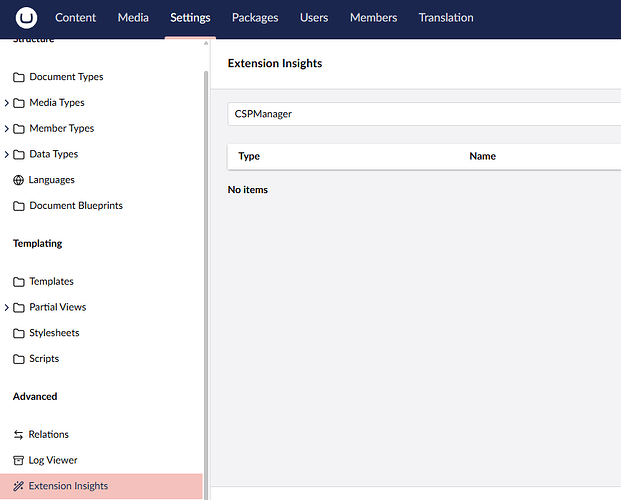621x500 pixels.
Task: Open the Relations item
Action: 49,434
